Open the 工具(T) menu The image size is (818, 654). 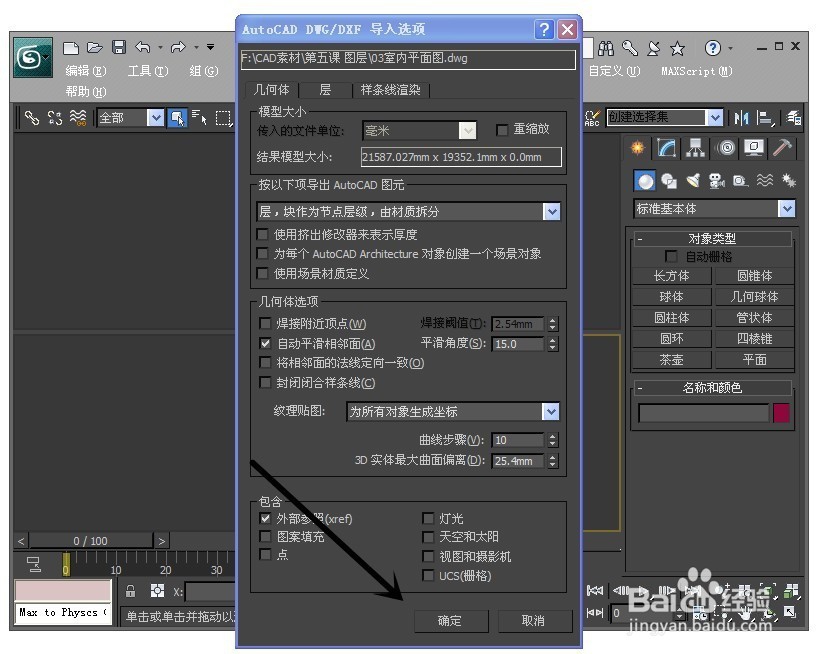pos(148,71)
